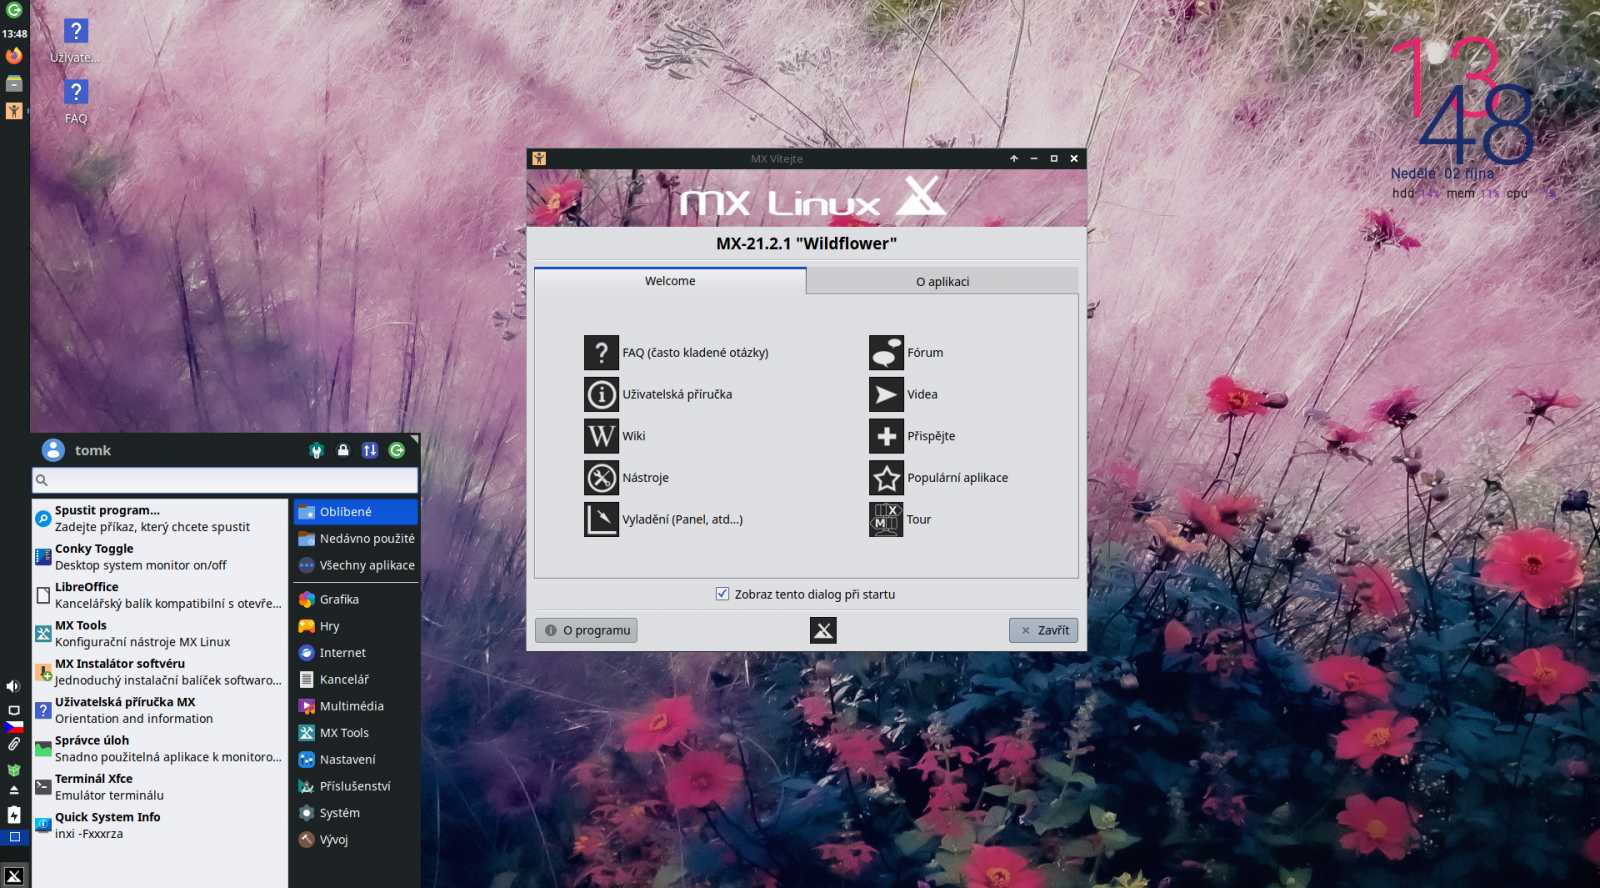Image resolution: width=1600 pixels, height=888 pixels.
Task: Click the green logout icon at panel top
Action: click(x=14, y=11)
